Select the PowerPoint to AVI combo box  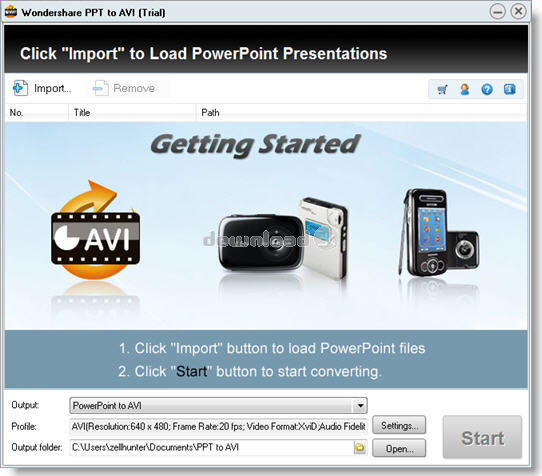[x=218, y=405]
